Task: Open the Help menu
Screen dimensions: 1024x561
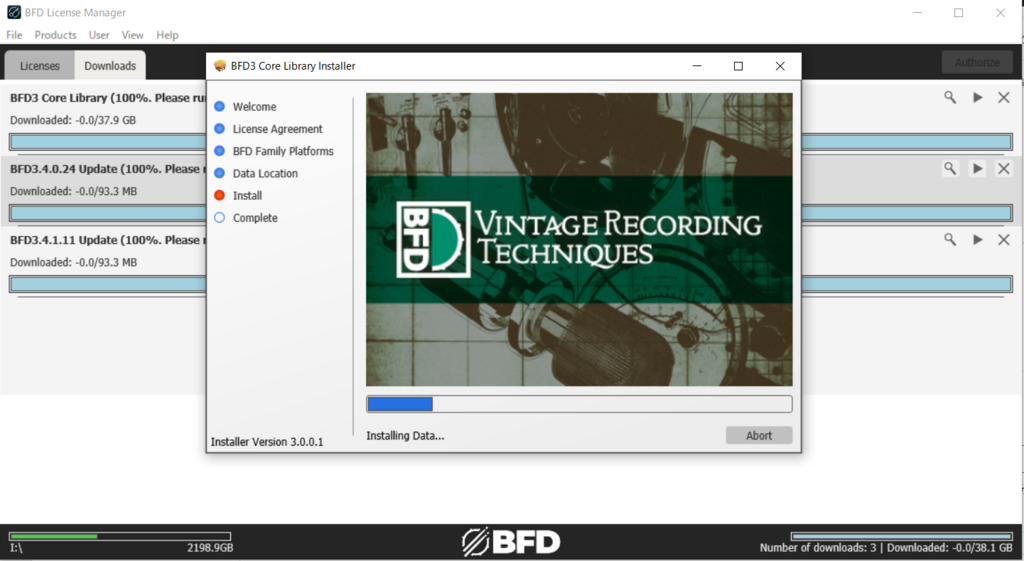Action: click(x=167, y=35)
